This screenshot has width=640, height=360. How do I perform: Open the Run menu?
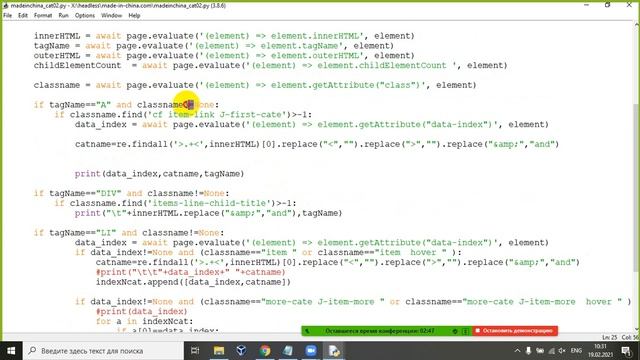[x=63, y=16]
